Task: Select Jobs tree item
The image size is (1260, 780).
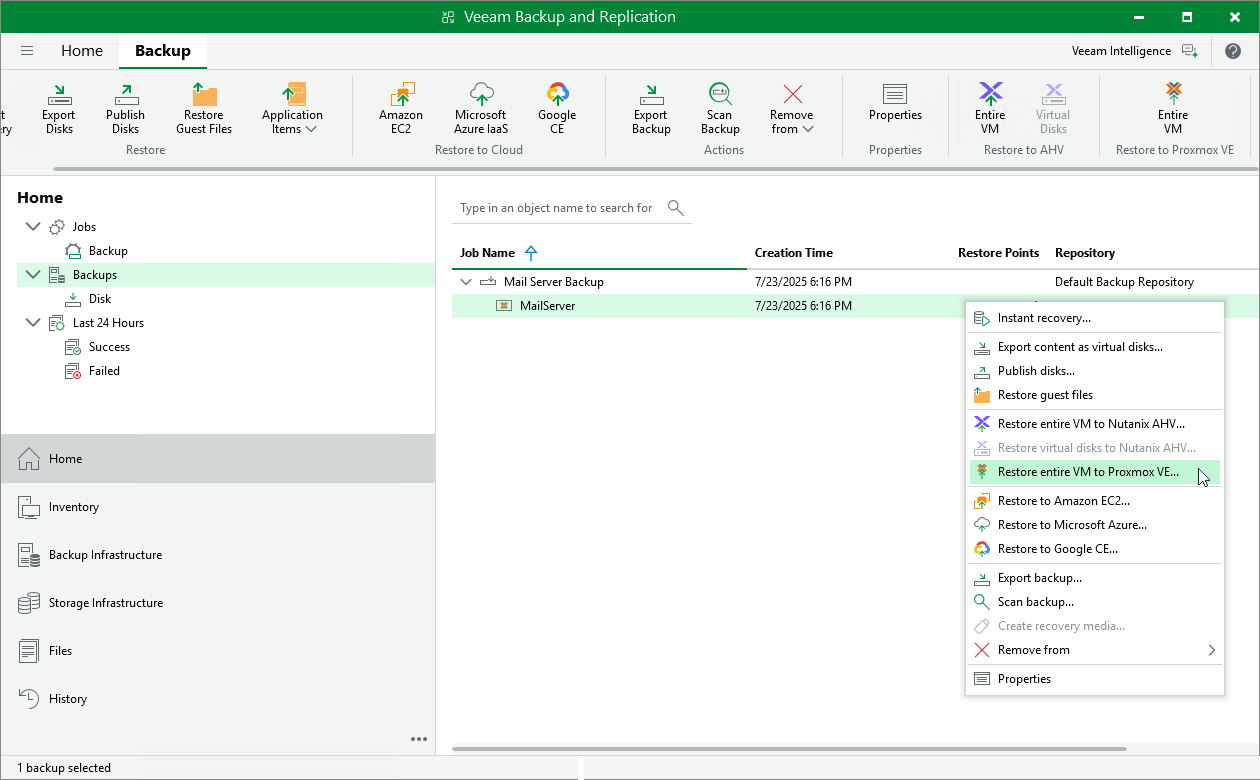Action: [84, 227]
